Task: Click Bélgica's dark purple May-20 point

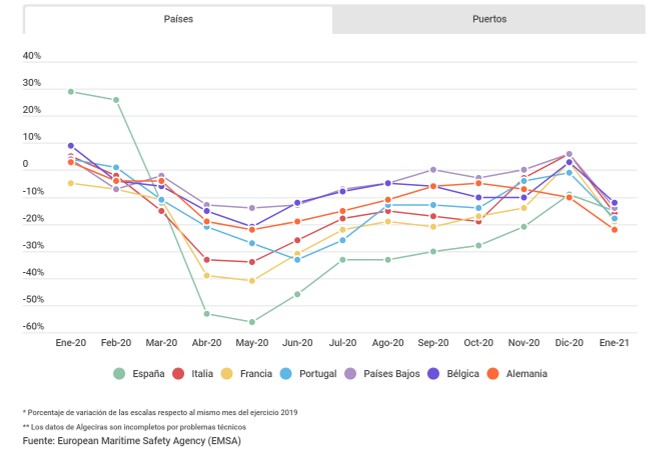Action: point(252,227)
